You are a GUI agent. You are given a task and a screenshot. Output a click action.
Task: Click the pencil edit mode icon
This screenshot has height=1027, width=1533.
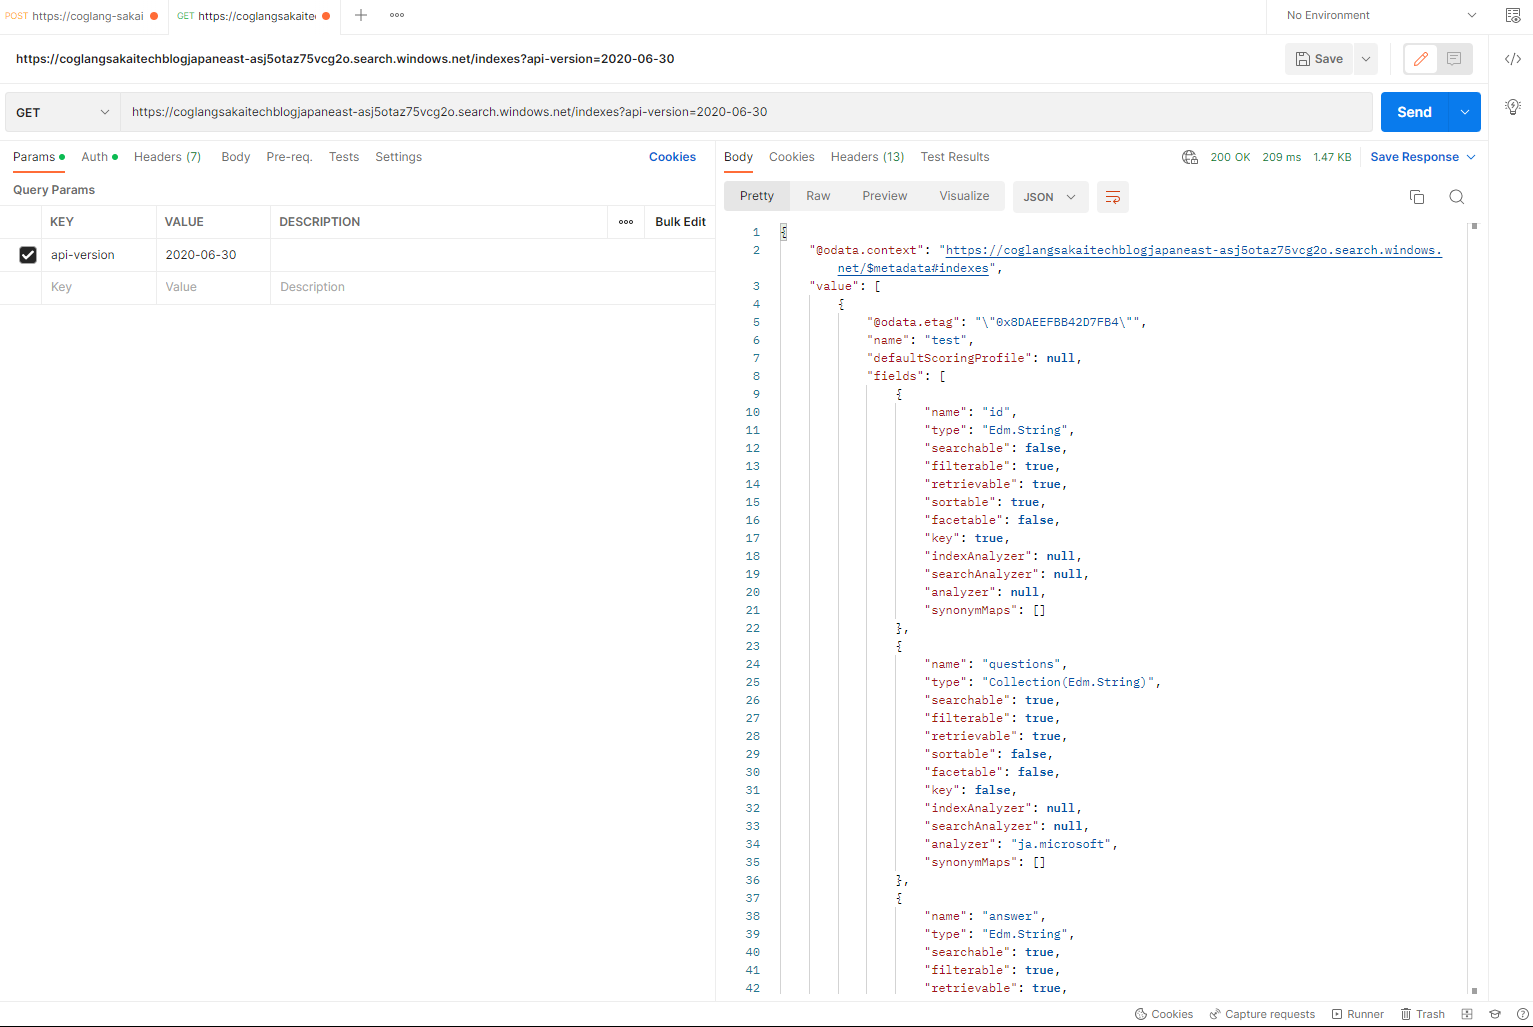click(x=1420, y=59)
